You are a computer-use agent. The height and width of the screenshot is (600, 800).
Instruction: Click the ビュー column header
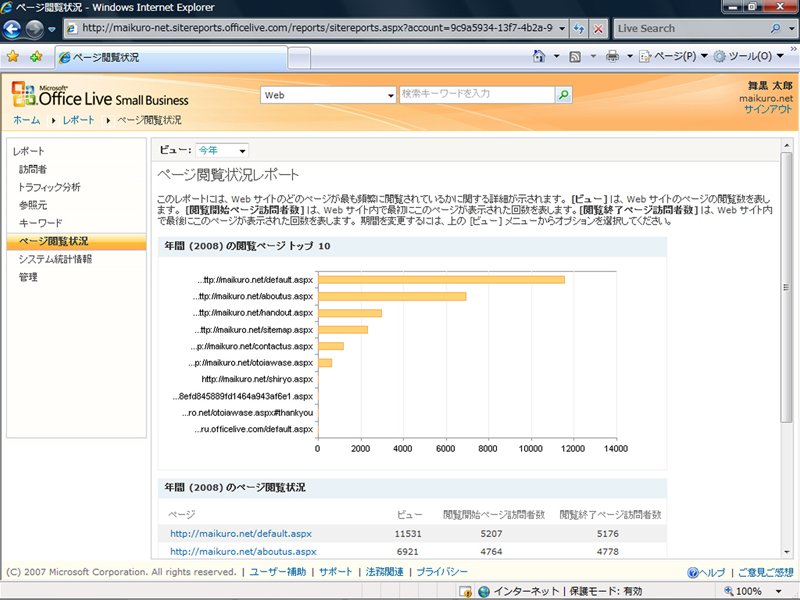[x=409, y=515]
